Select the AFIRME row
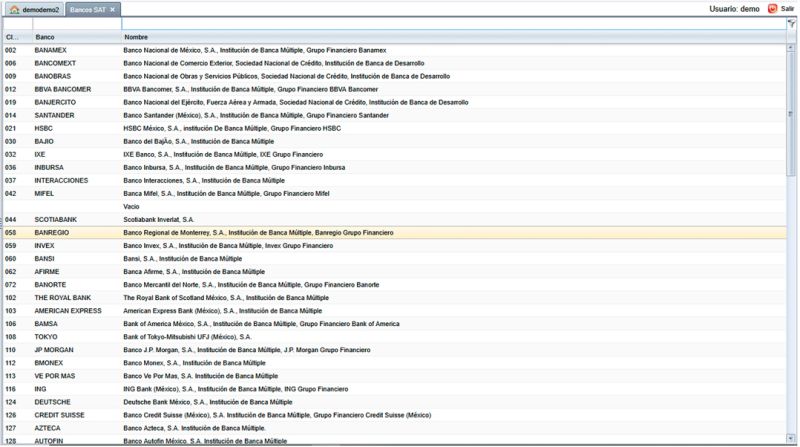 pos(394,272)
